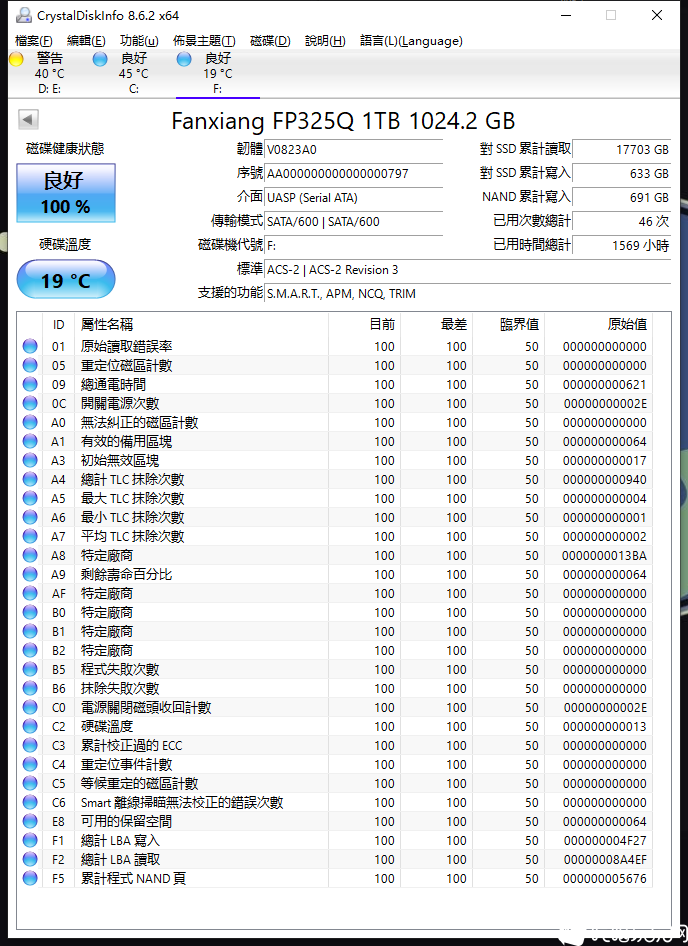Viewport: 688px width, 946px height.
Task: Click status orb of attribute C6 row
Action: coord(30,802)
